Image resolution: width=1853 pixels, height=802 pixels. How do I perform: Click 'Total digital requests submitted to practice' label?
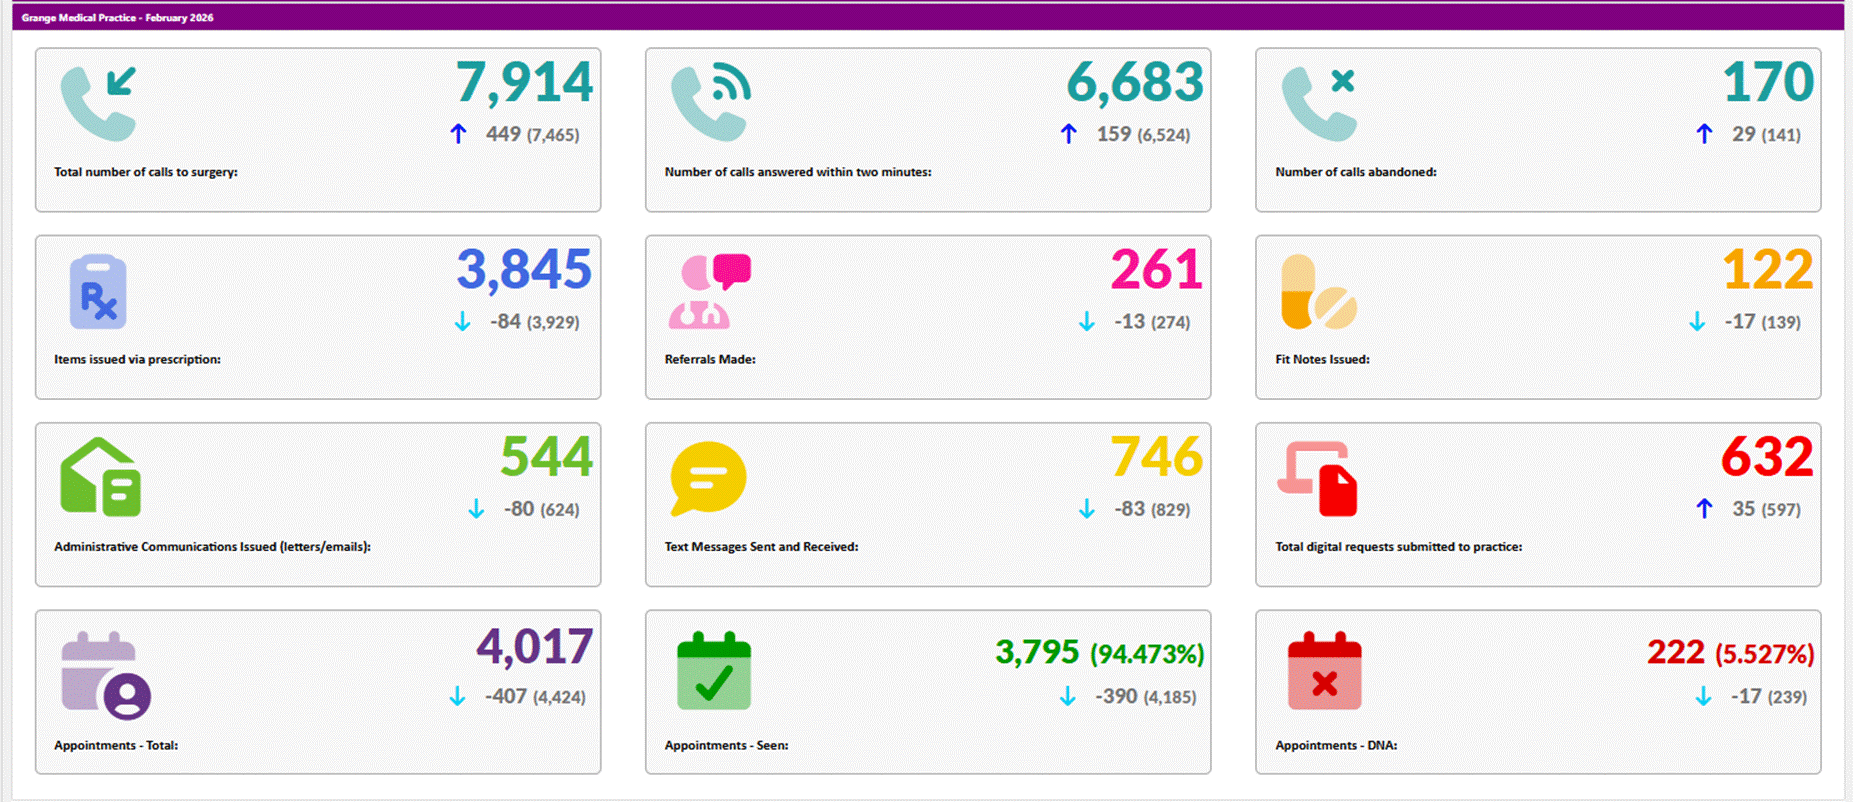coord(1398,547)
